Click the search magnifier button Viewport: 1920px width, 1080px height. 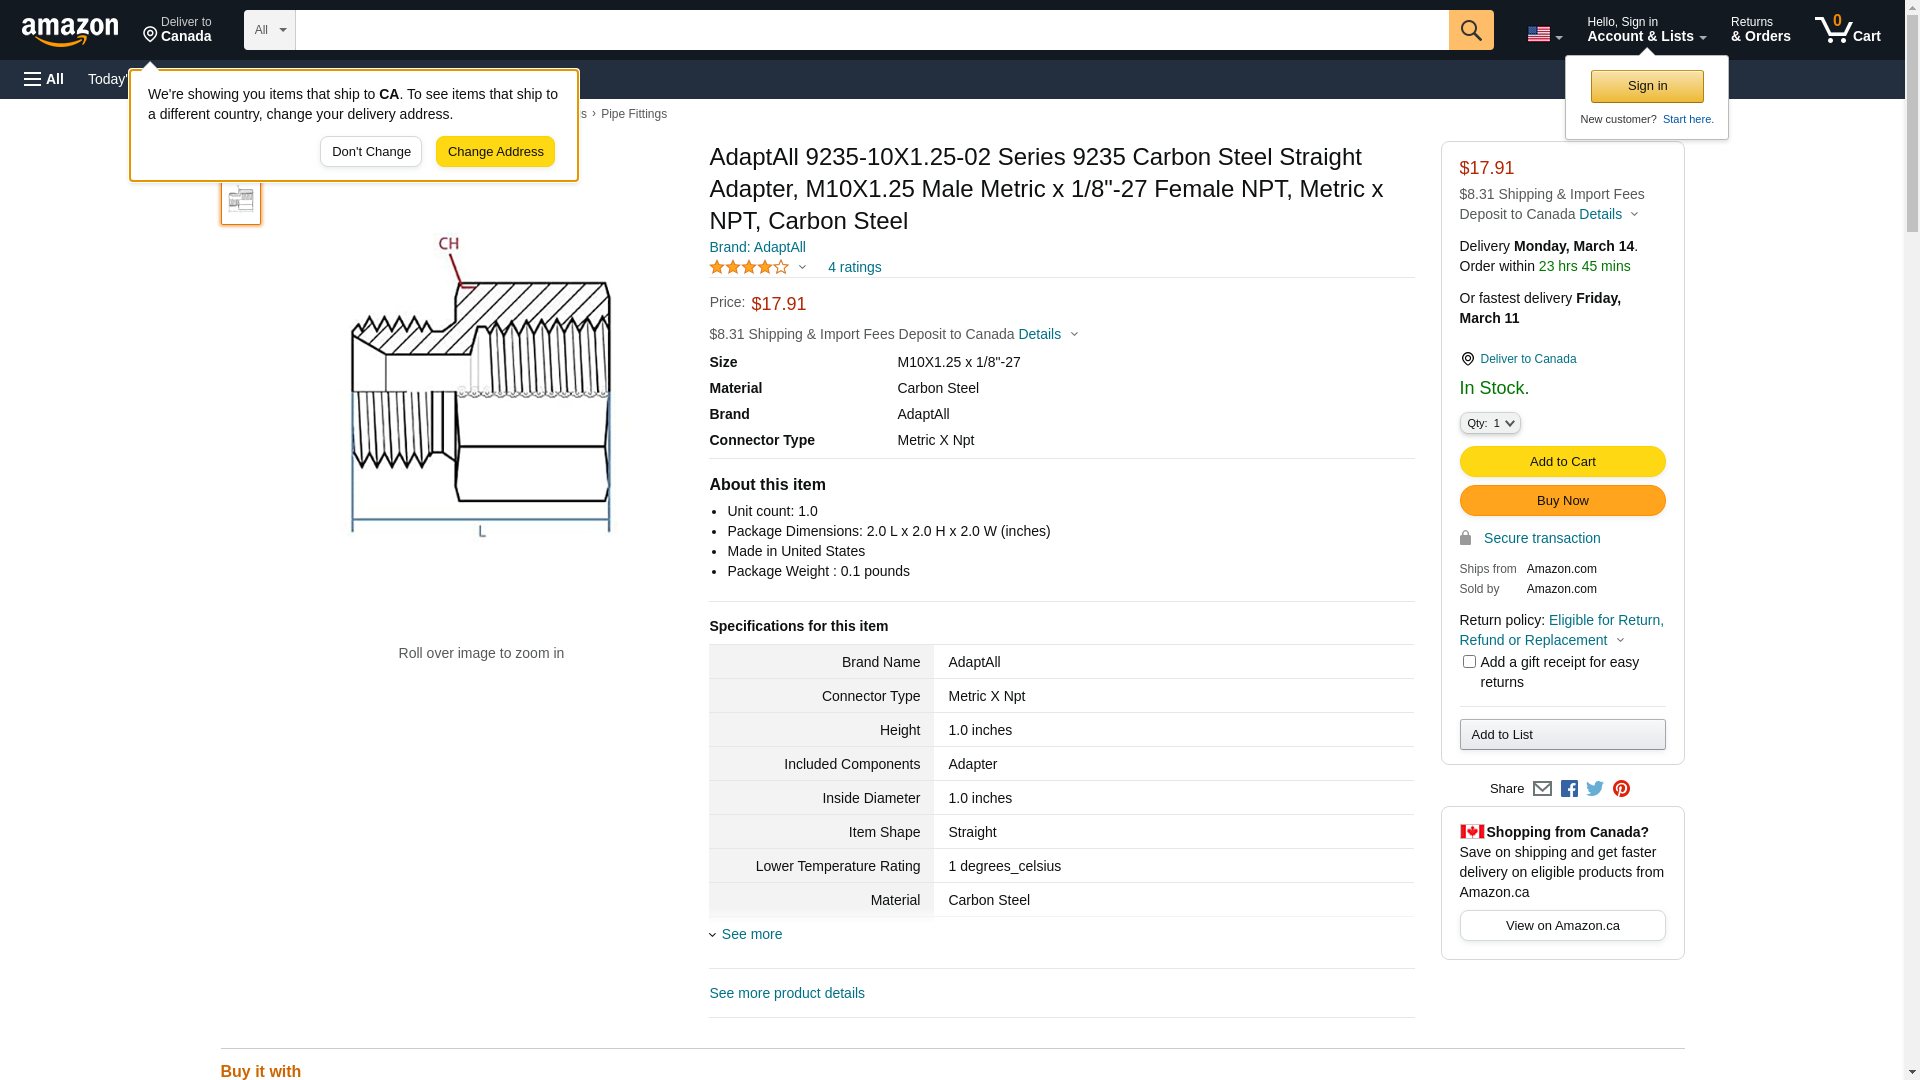(x=1471, y=30)
